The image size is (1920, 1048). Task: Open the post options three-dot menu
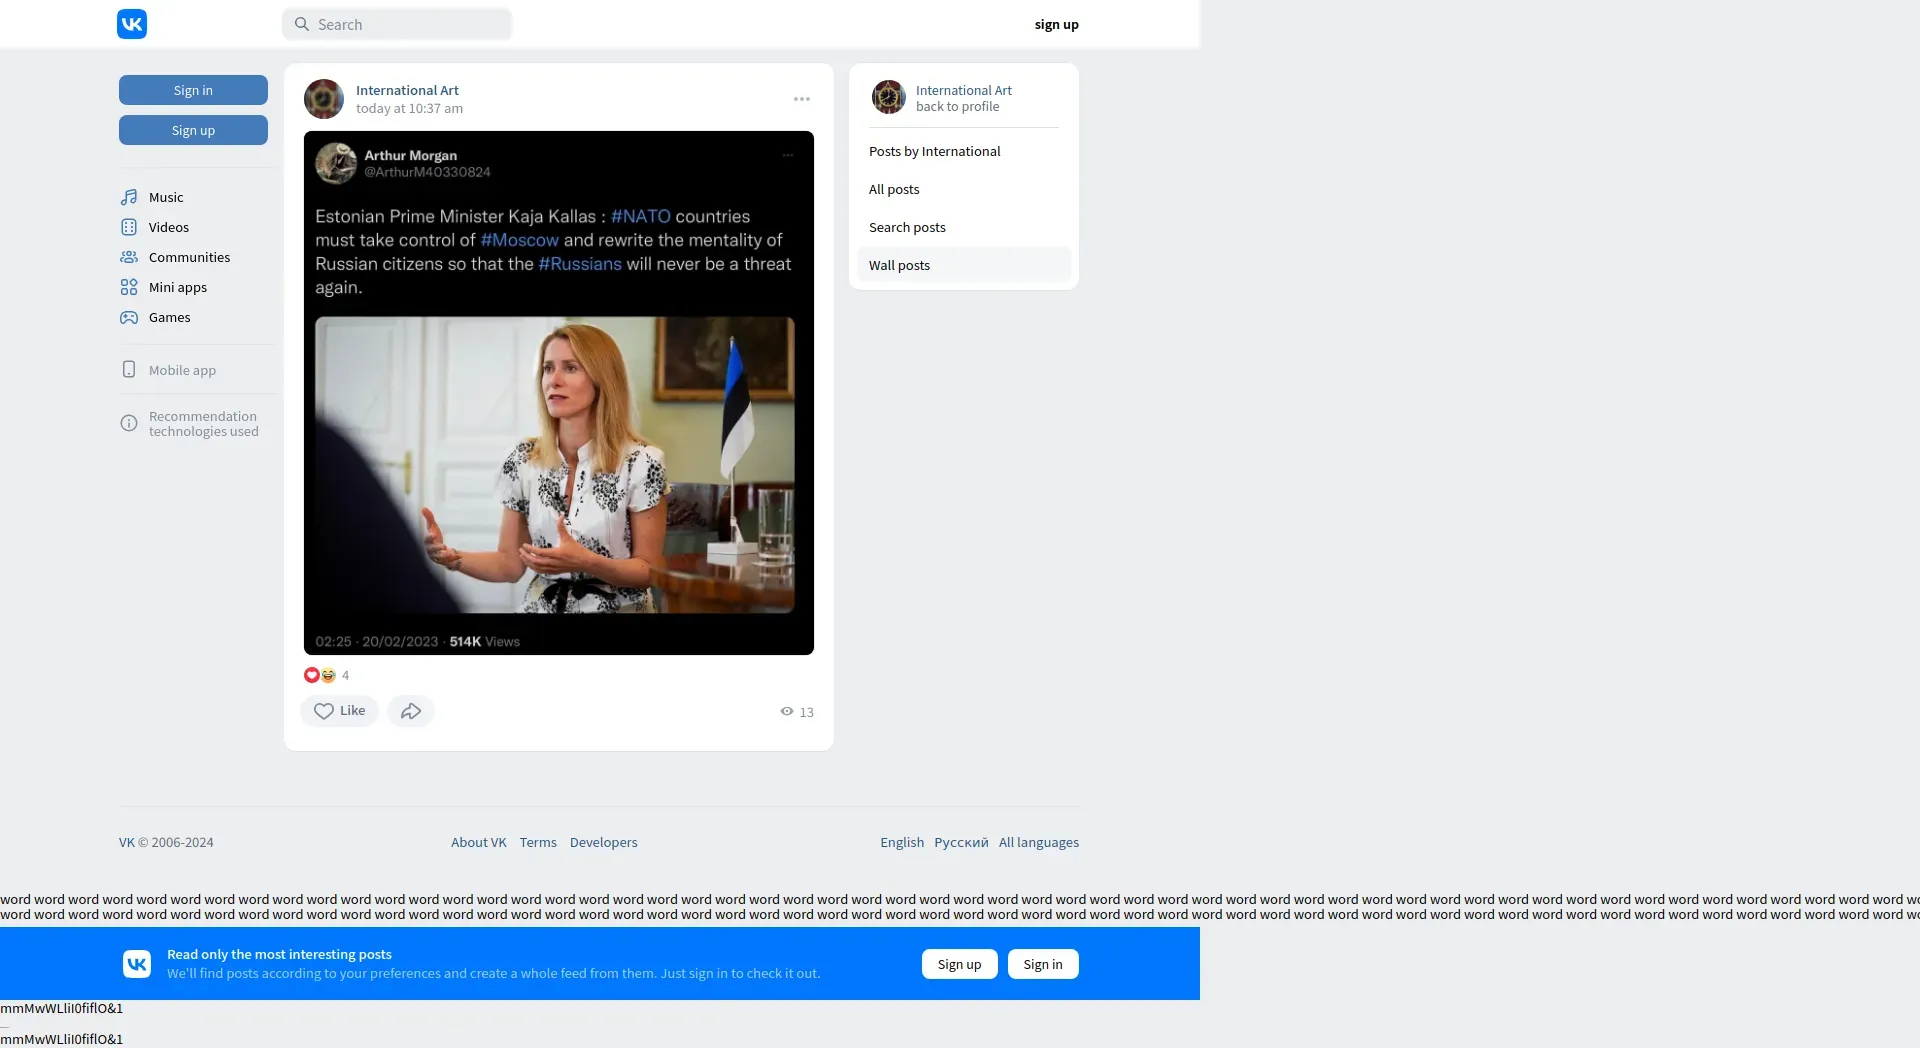(802, 99)
